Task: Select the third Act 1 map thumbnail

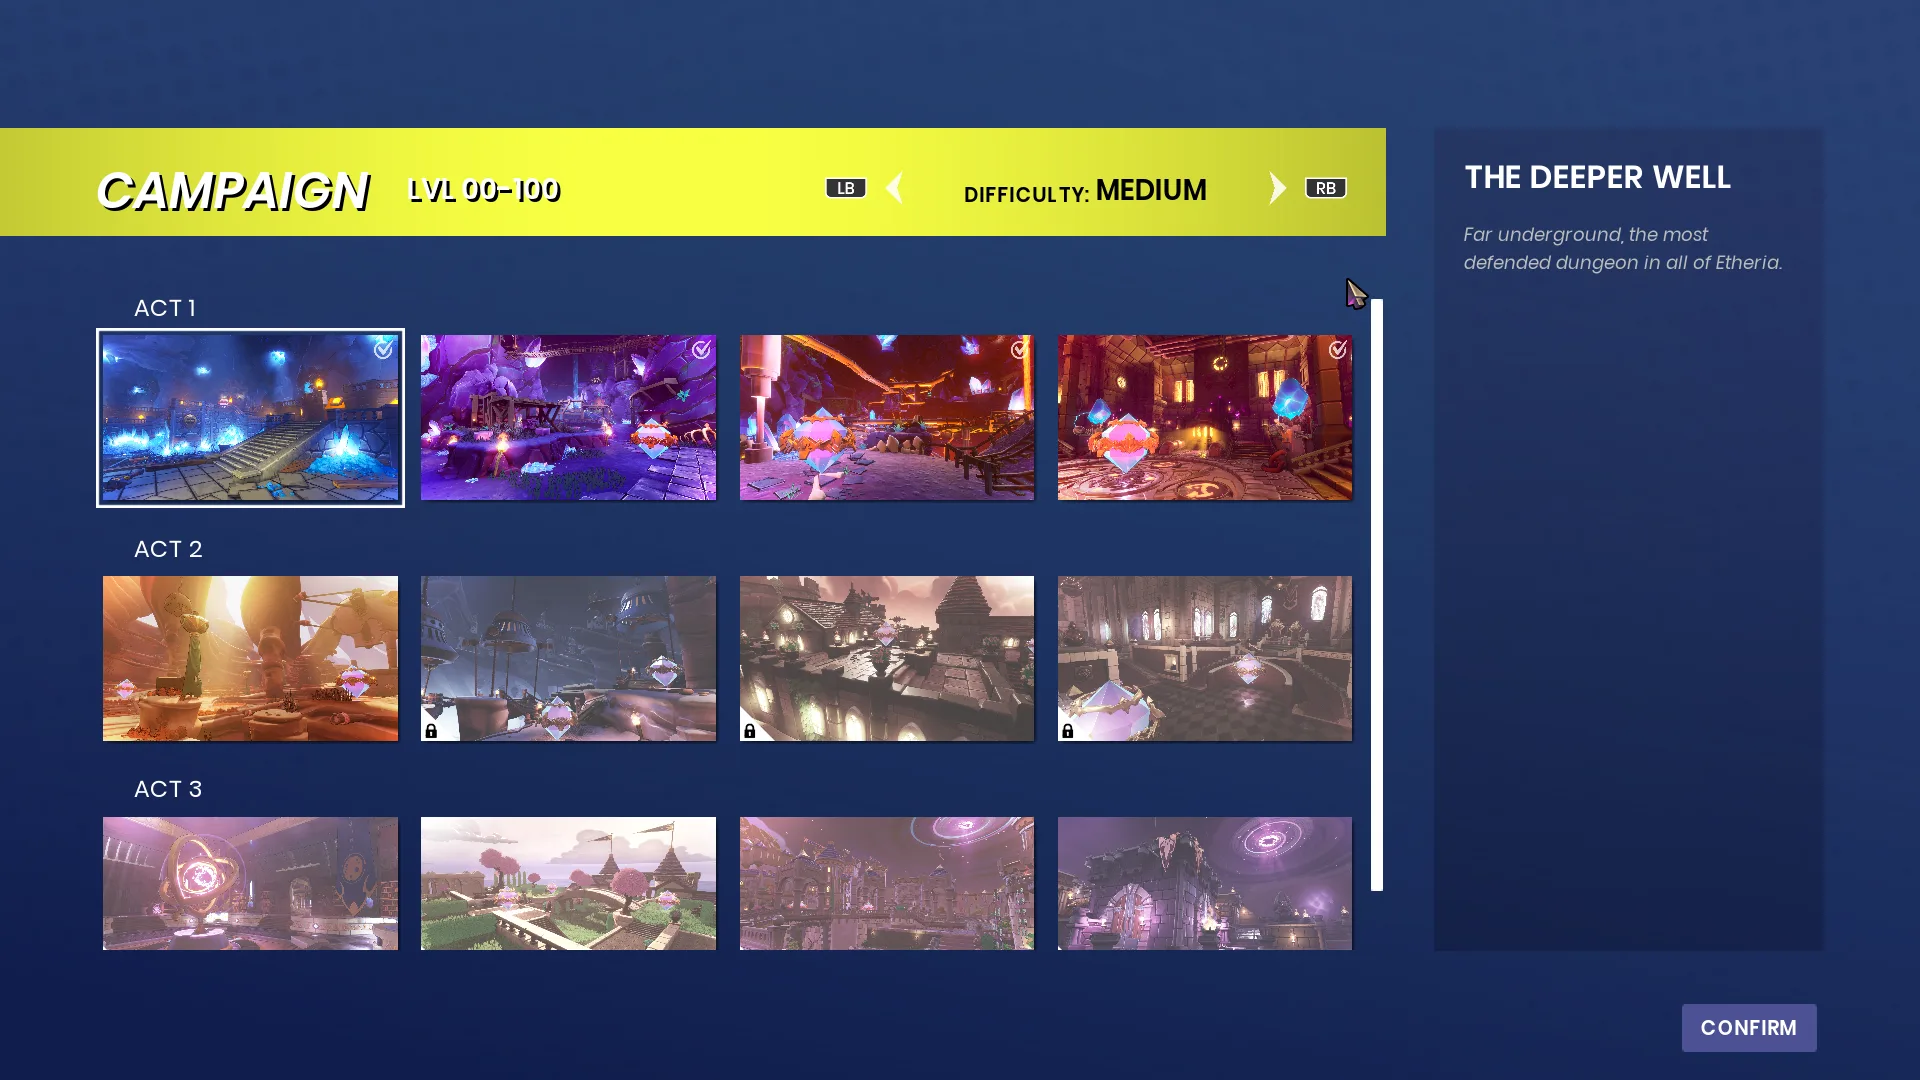Action: point(887,418)
